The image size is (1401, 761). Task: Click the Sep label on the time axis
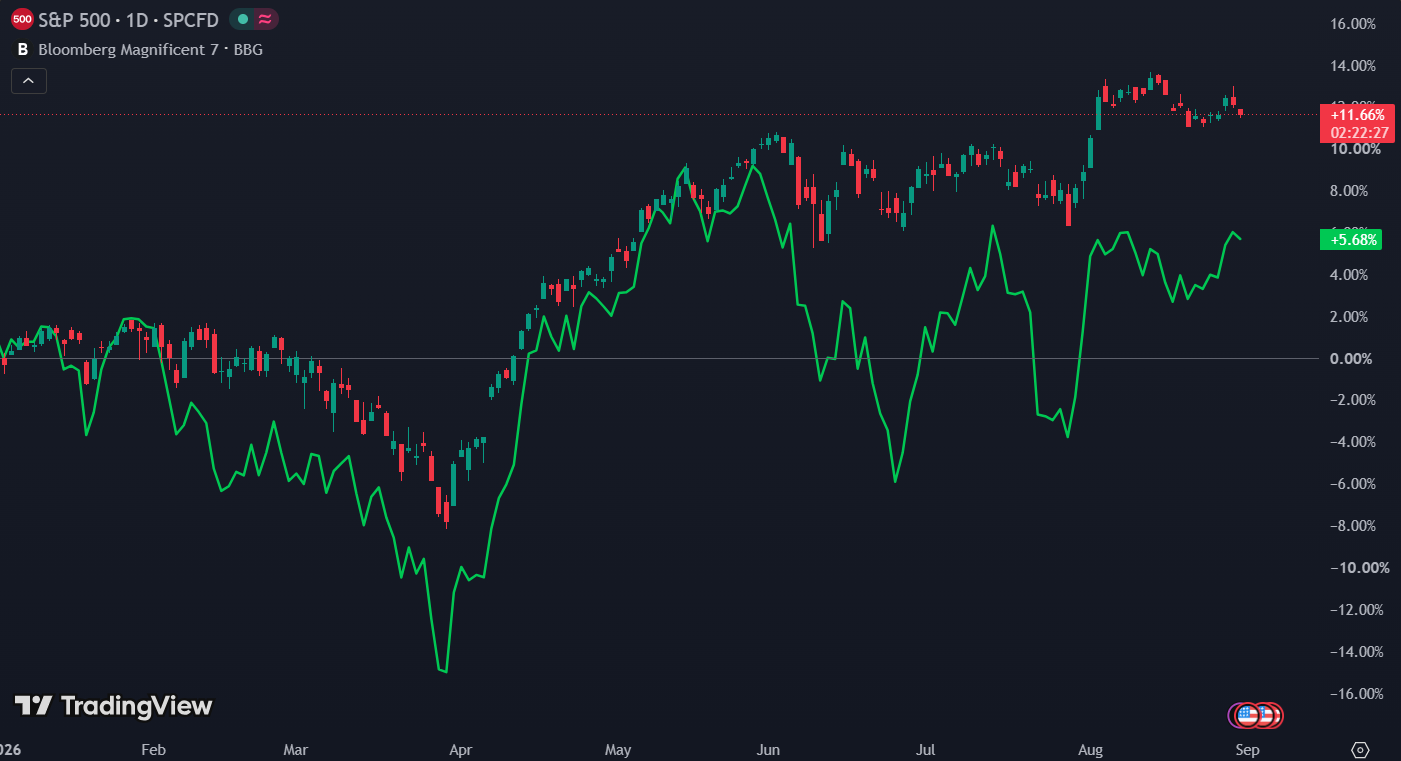click(1247, 749)
